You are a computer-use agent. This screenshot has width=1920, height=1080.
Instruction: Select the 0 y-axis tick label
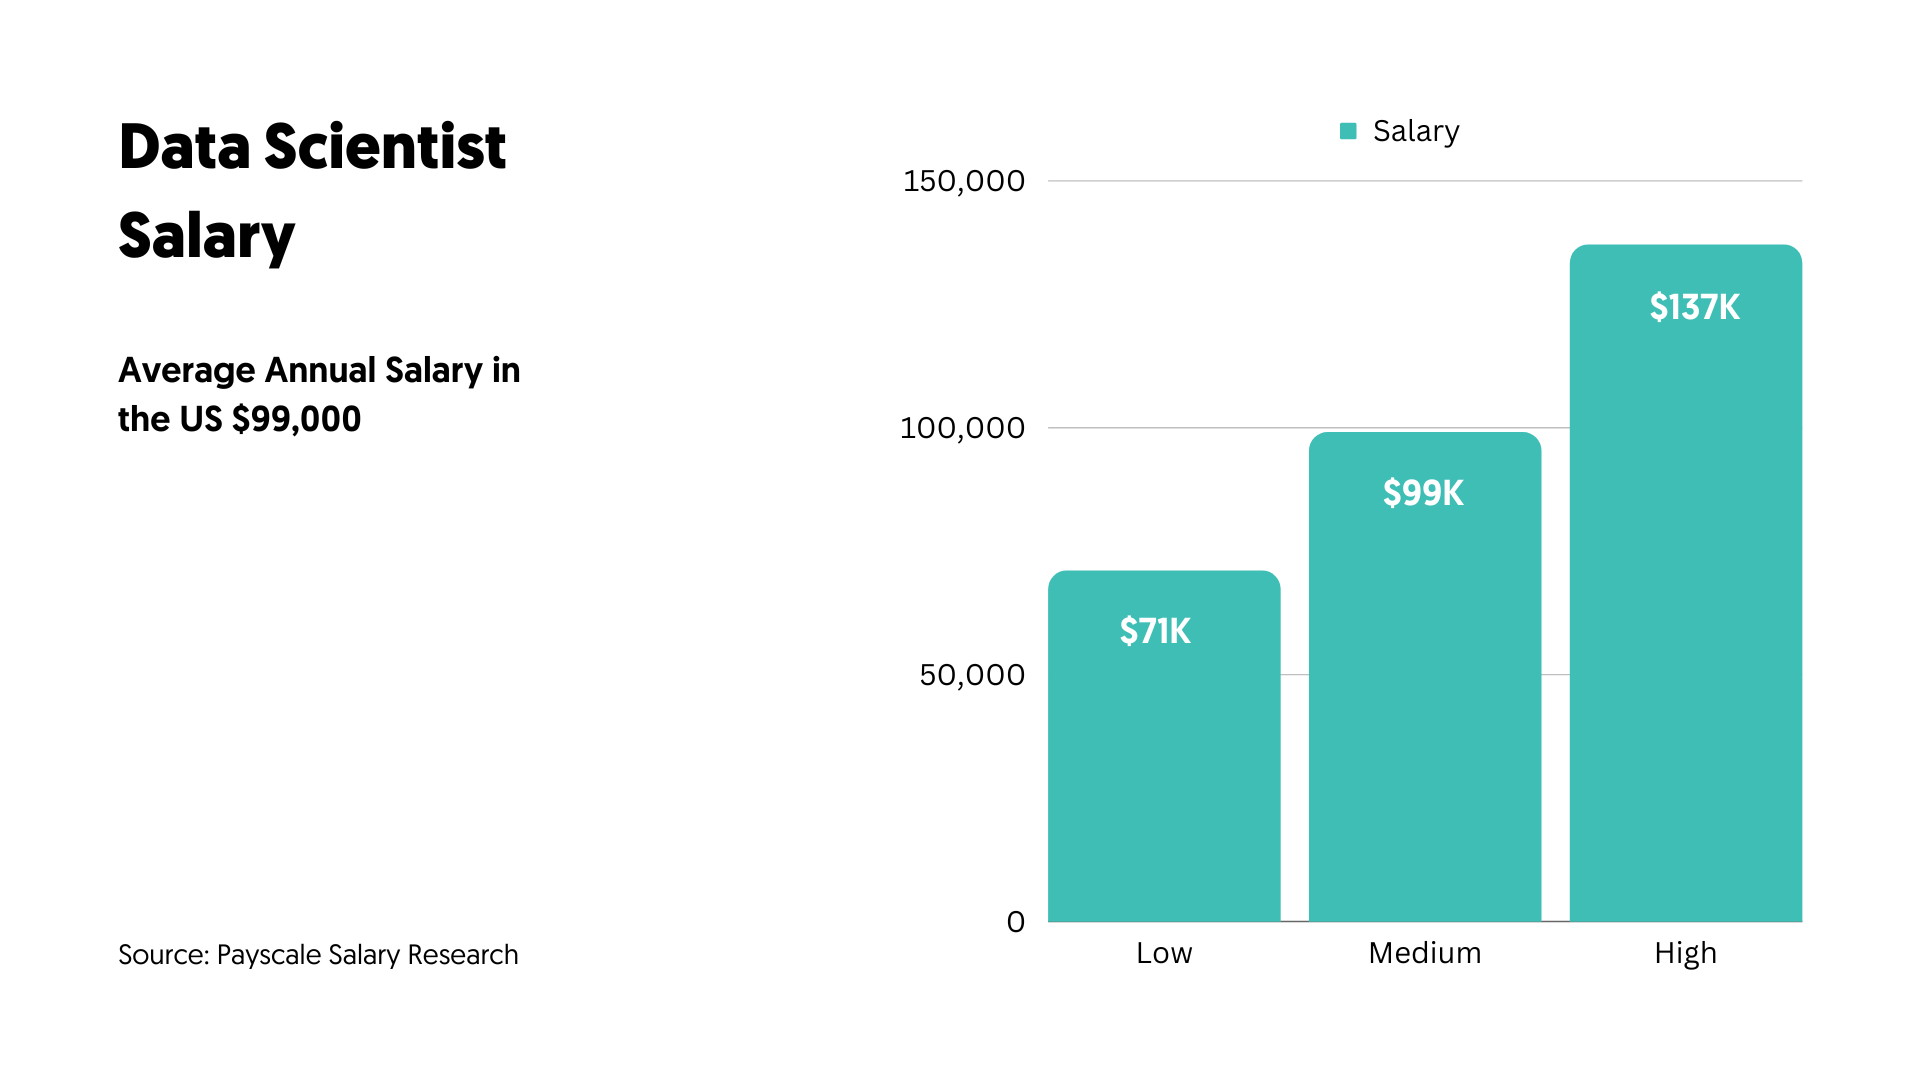pos(1015,922)
